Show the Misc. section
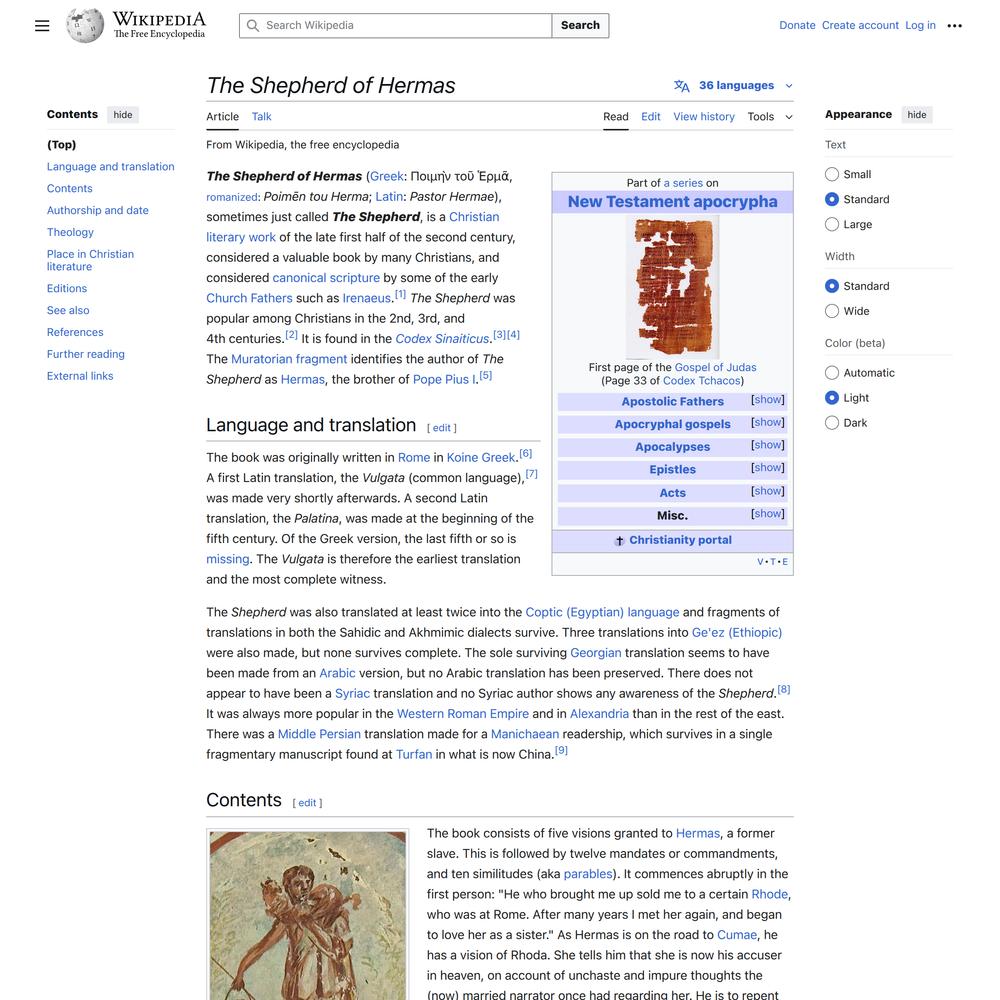 tap(768, 514)
